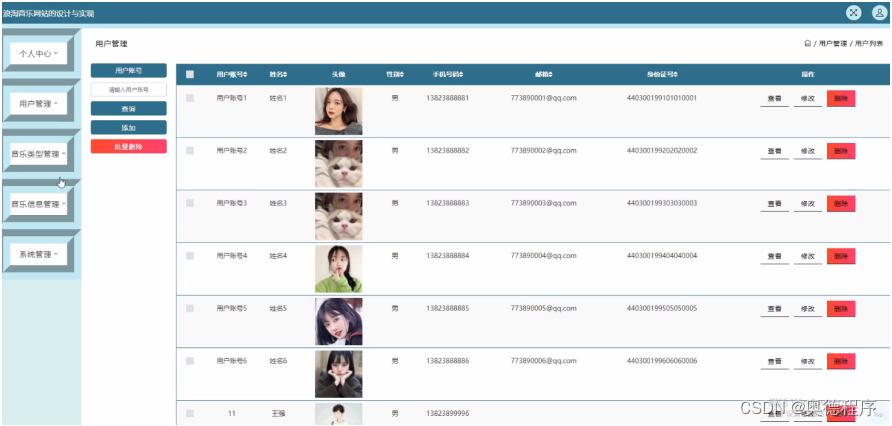Open the avatar thumbnail of 用户账号2
Screen dimensions: 892x426
click(338, 164)
